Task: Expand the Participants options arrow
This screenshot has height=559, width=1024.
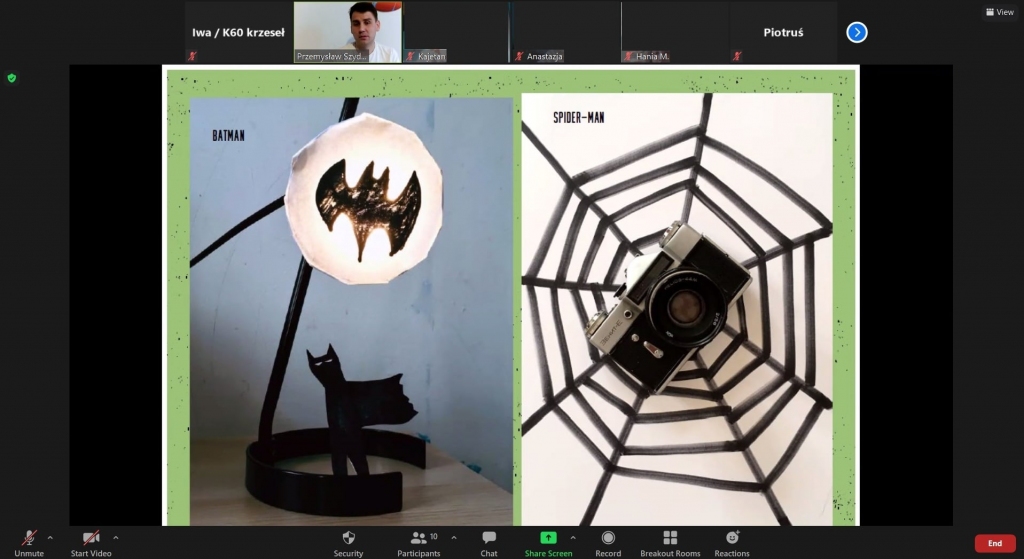Action: coord(454,538)
